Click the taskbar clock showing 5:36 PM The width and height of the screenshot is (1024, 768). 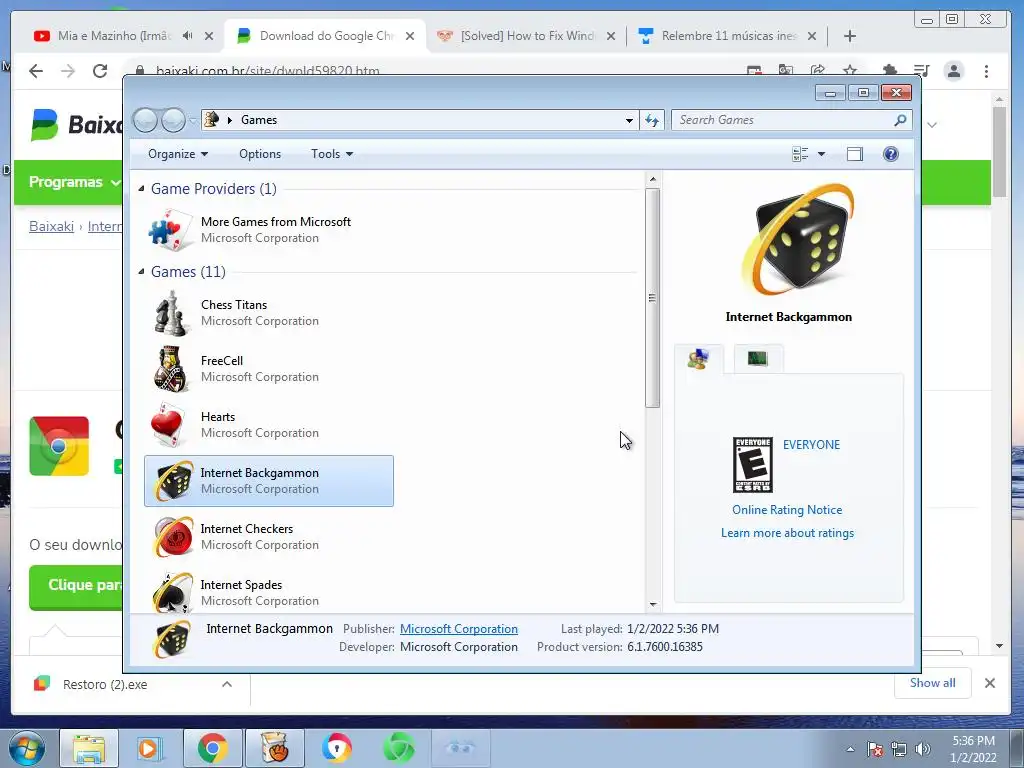tap(973, 749)
